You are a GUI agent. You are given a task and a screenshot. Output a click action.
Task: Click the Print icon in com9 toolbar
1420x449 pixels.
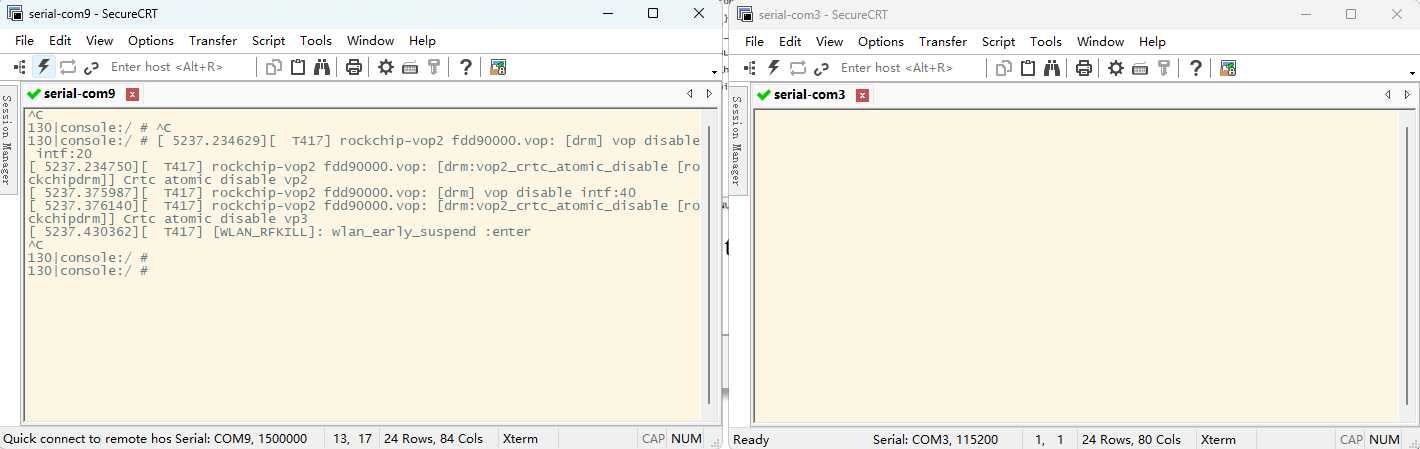[x=354, y=67]
